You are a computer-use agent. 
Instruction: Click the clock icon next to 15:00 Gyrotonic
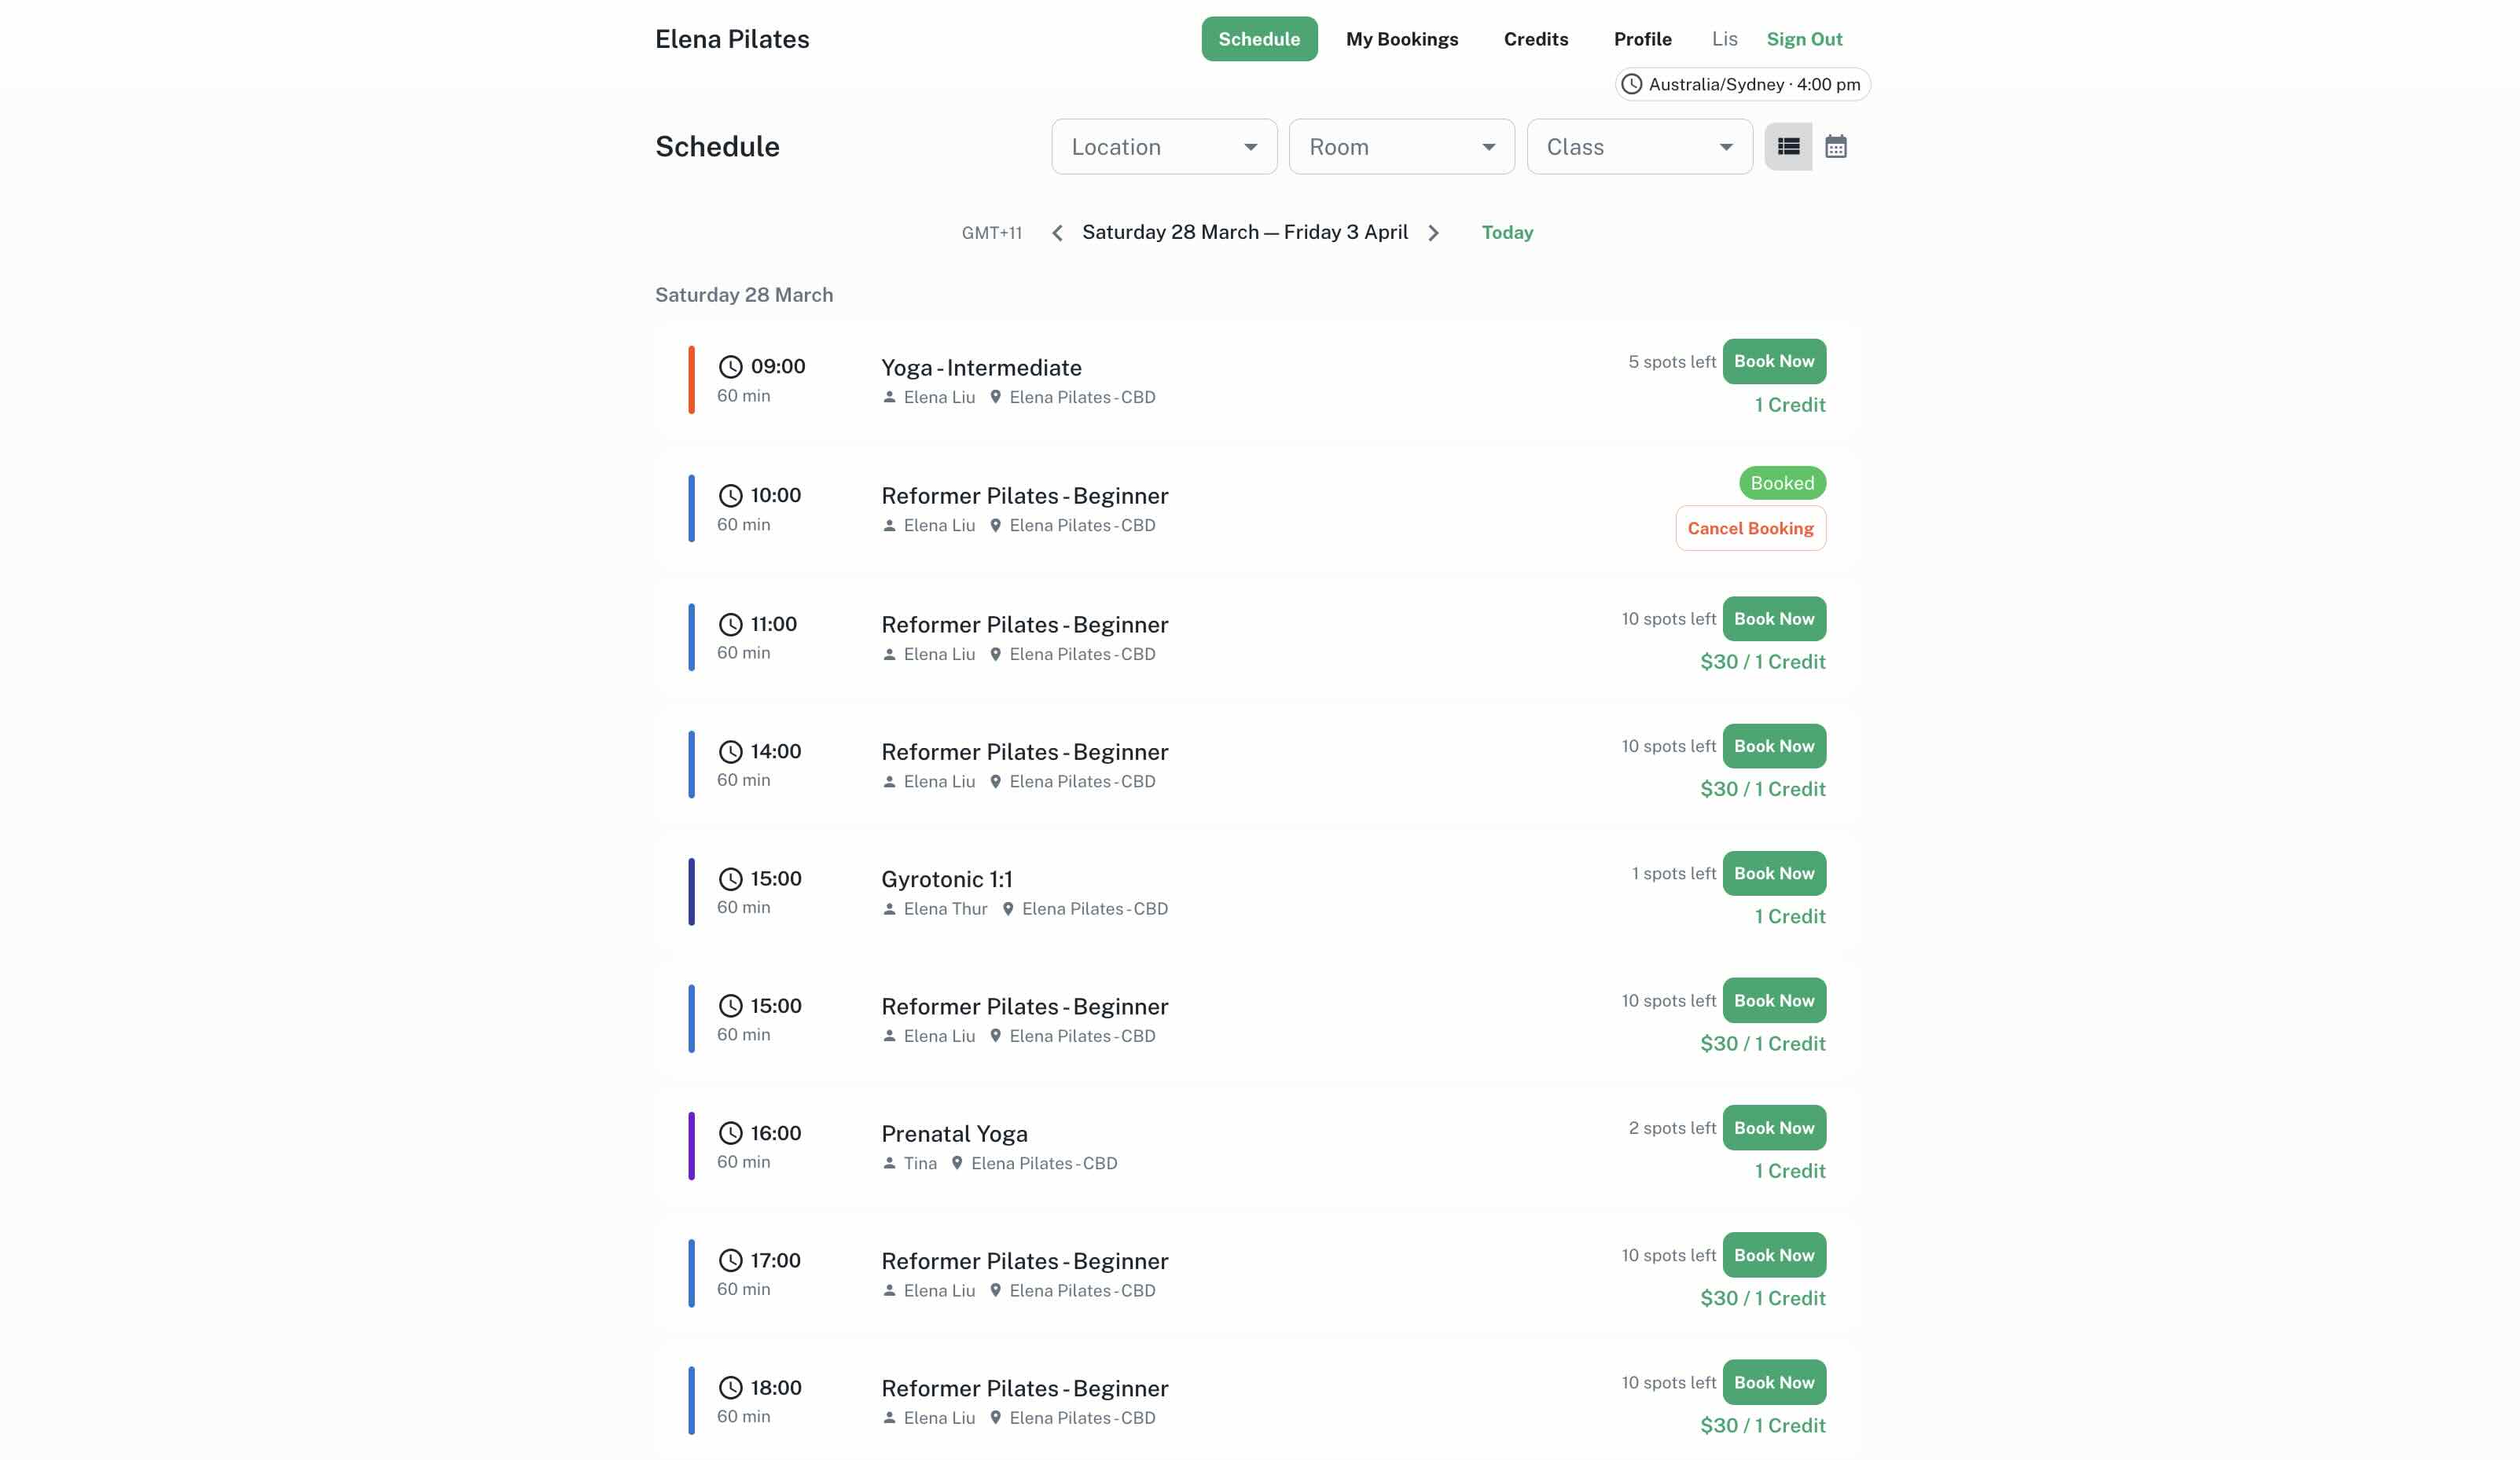coord(730,879)
